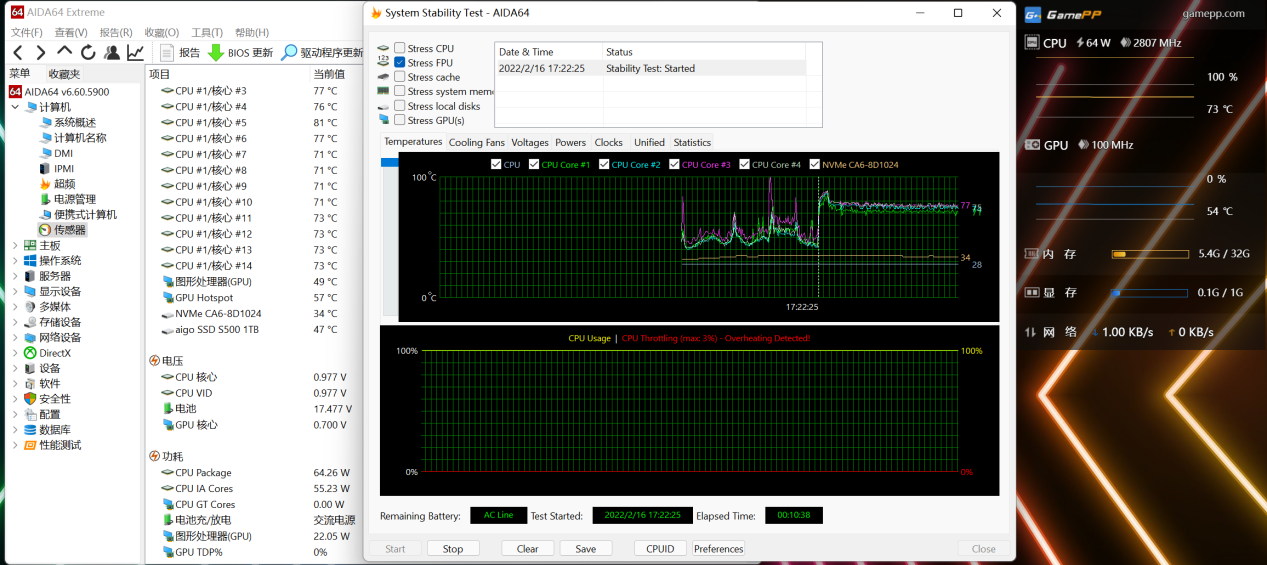This screenshot has width=1267, height=565.
Task: Uncheck the Stress FPU checkbox
Action: click(x=400, y=63)
